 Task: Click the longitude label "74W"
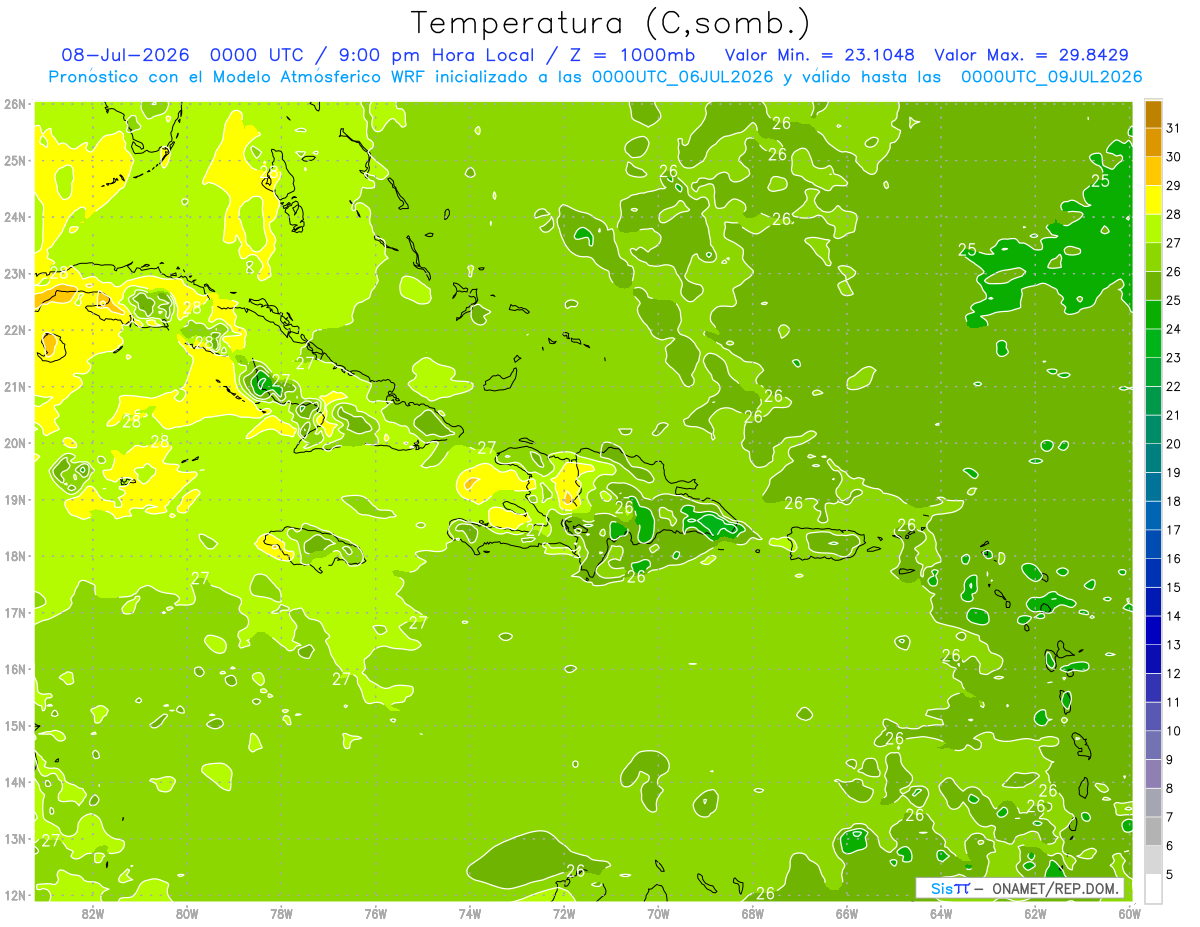tap(470, 913)
